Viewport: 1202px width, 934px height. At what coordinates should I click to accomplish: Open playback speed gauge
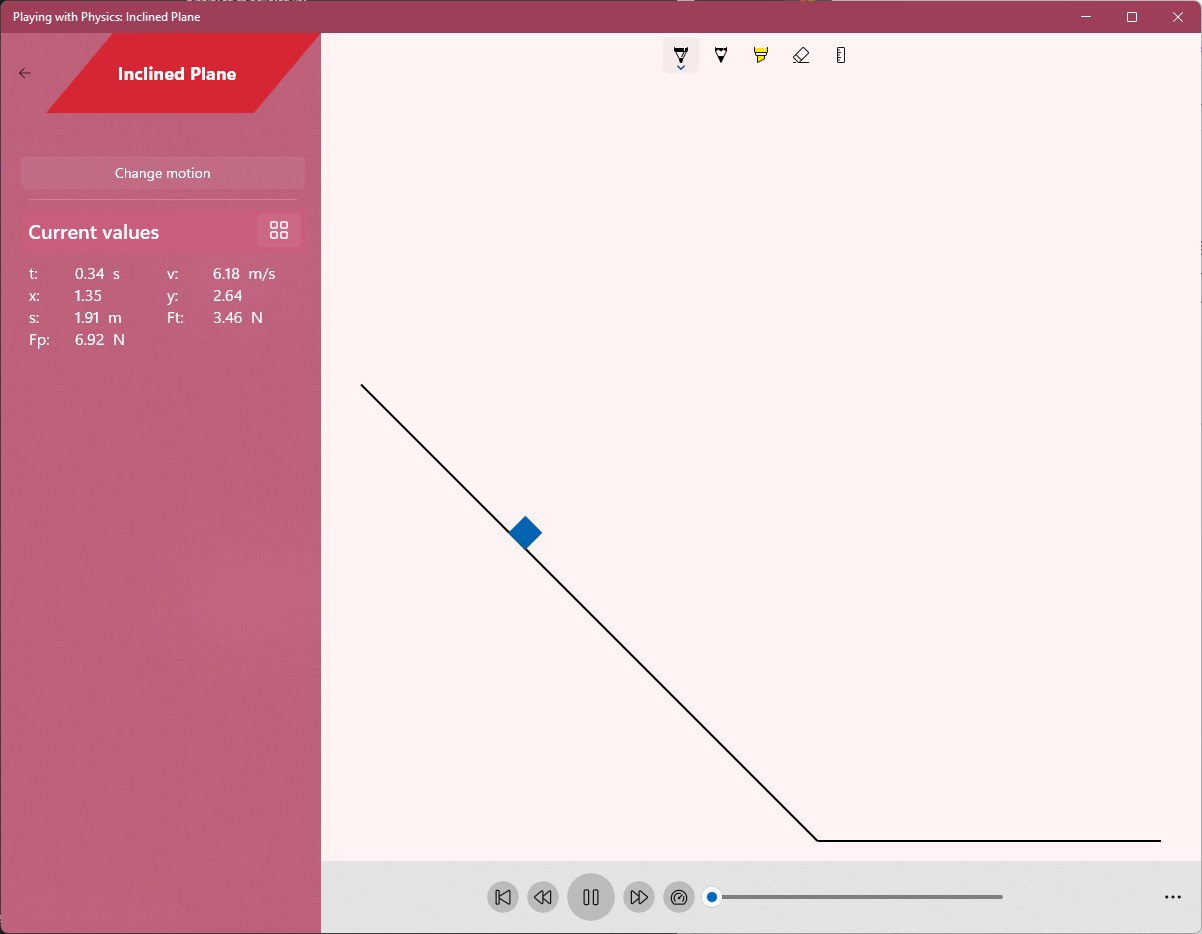coord(679,897)
